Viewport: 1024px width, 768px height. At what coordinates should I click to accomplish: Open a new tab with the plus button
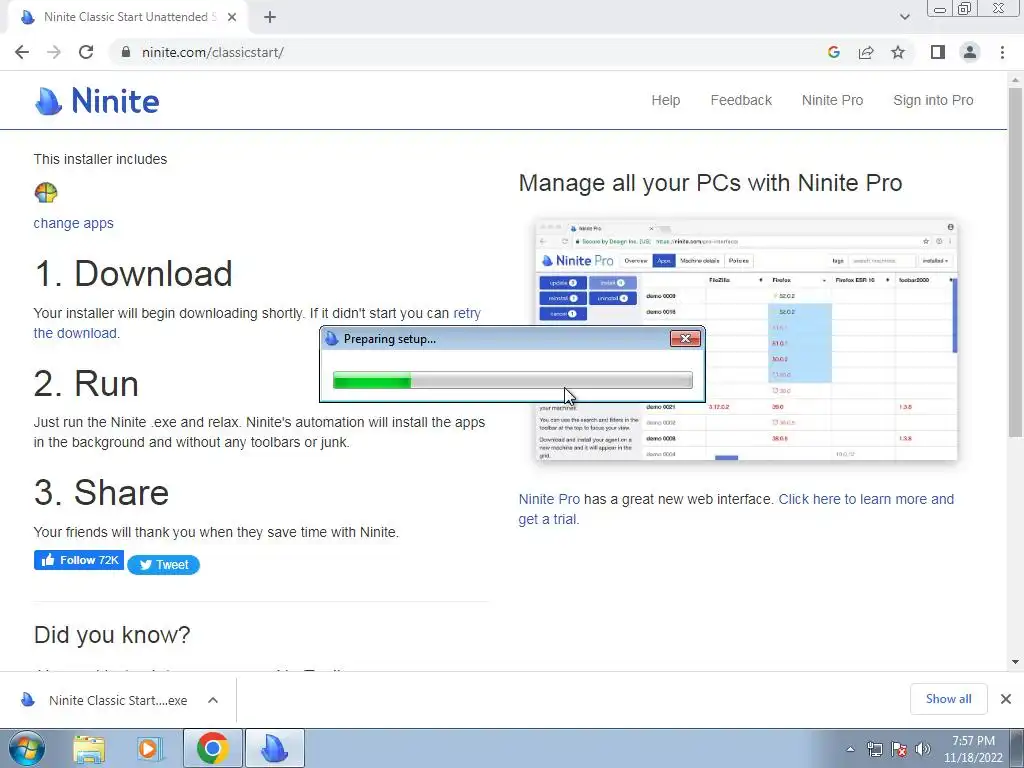(x=270, y=18)
